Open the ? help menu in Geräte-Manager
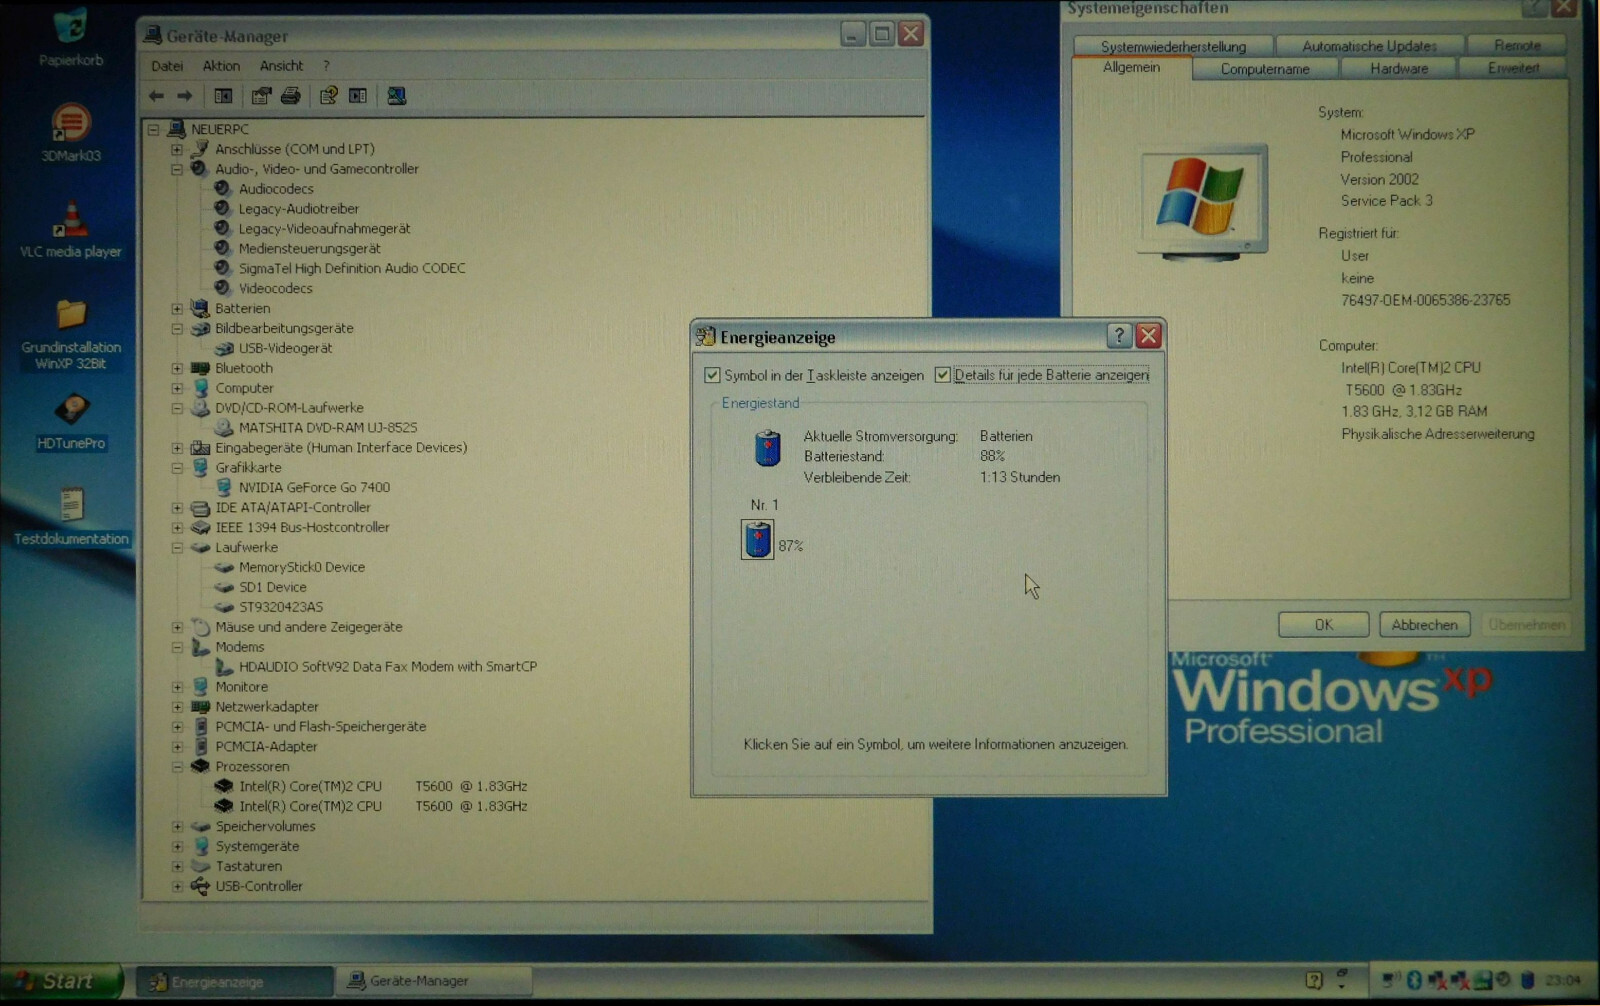Image resolution: width=1600 pixels, height=1006 pixels. (326, 66)
